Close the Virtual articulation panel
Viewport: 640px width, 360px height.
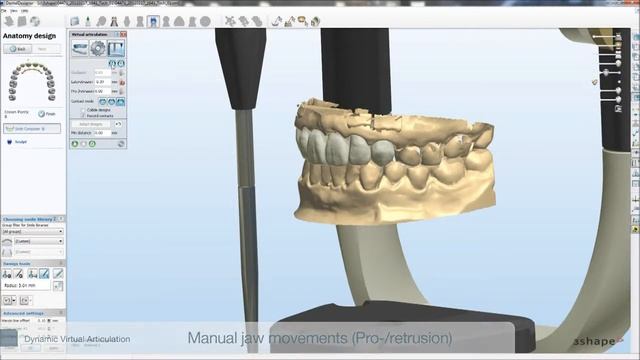pyautogui.click(x=123, y=34)
